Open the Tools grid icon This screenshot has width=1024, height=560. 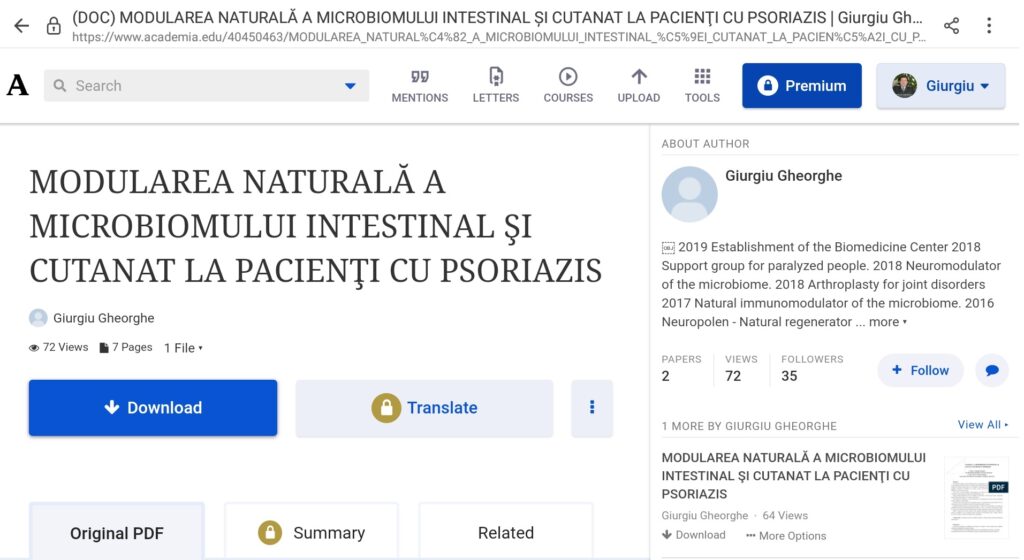tap(702, 77)
